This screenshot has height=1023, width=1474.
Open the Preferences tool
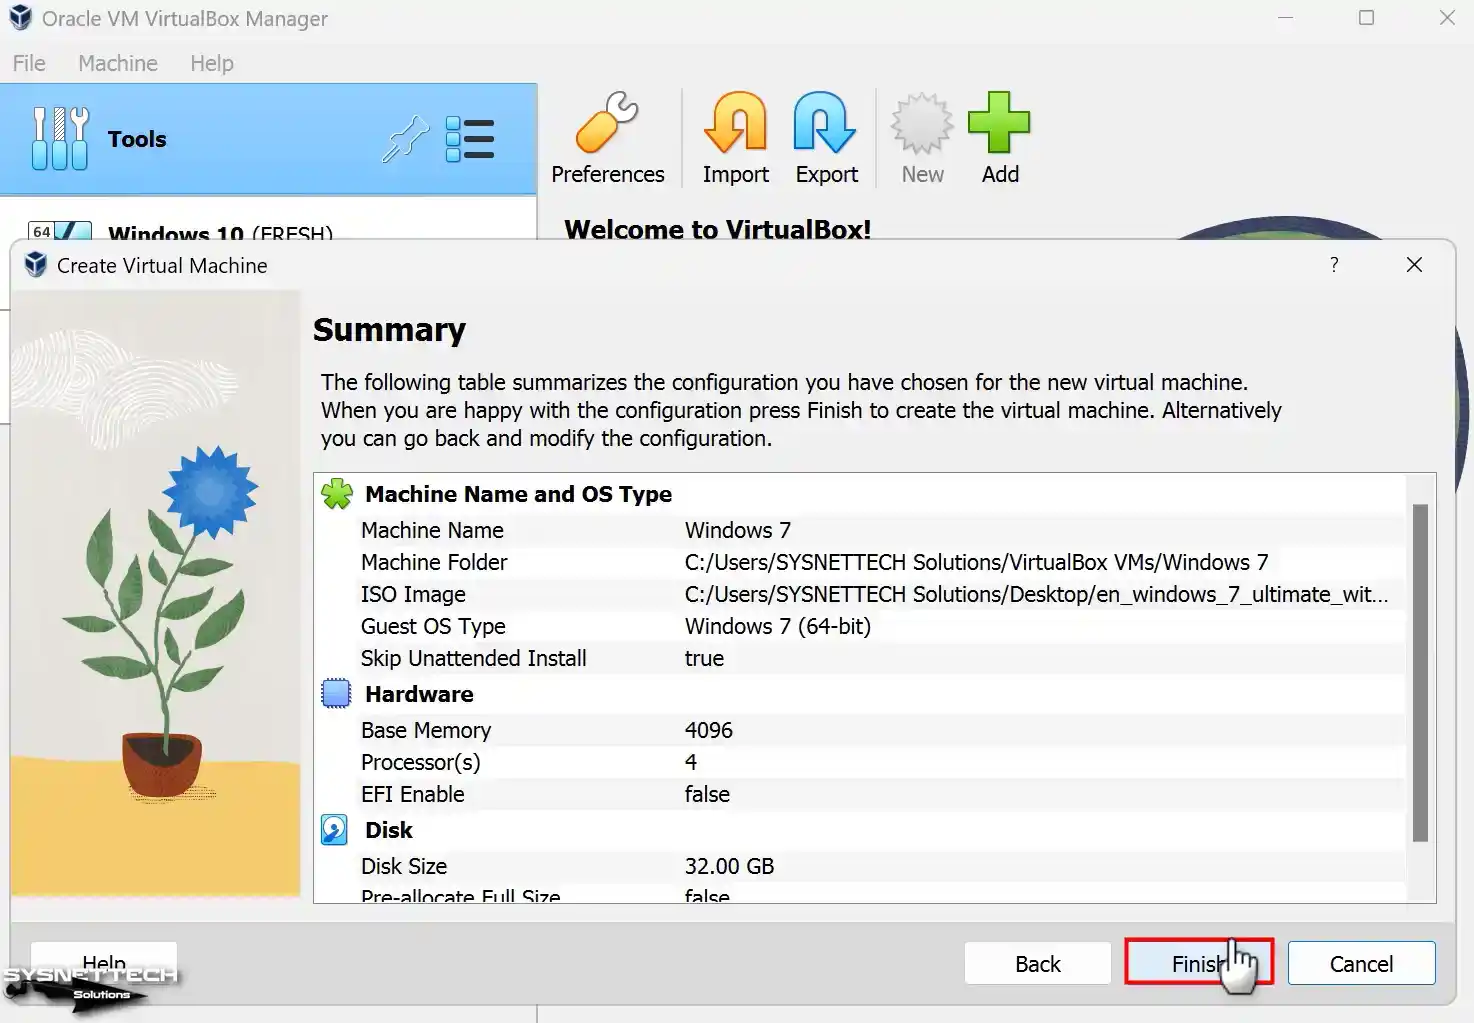click(607, 138)
